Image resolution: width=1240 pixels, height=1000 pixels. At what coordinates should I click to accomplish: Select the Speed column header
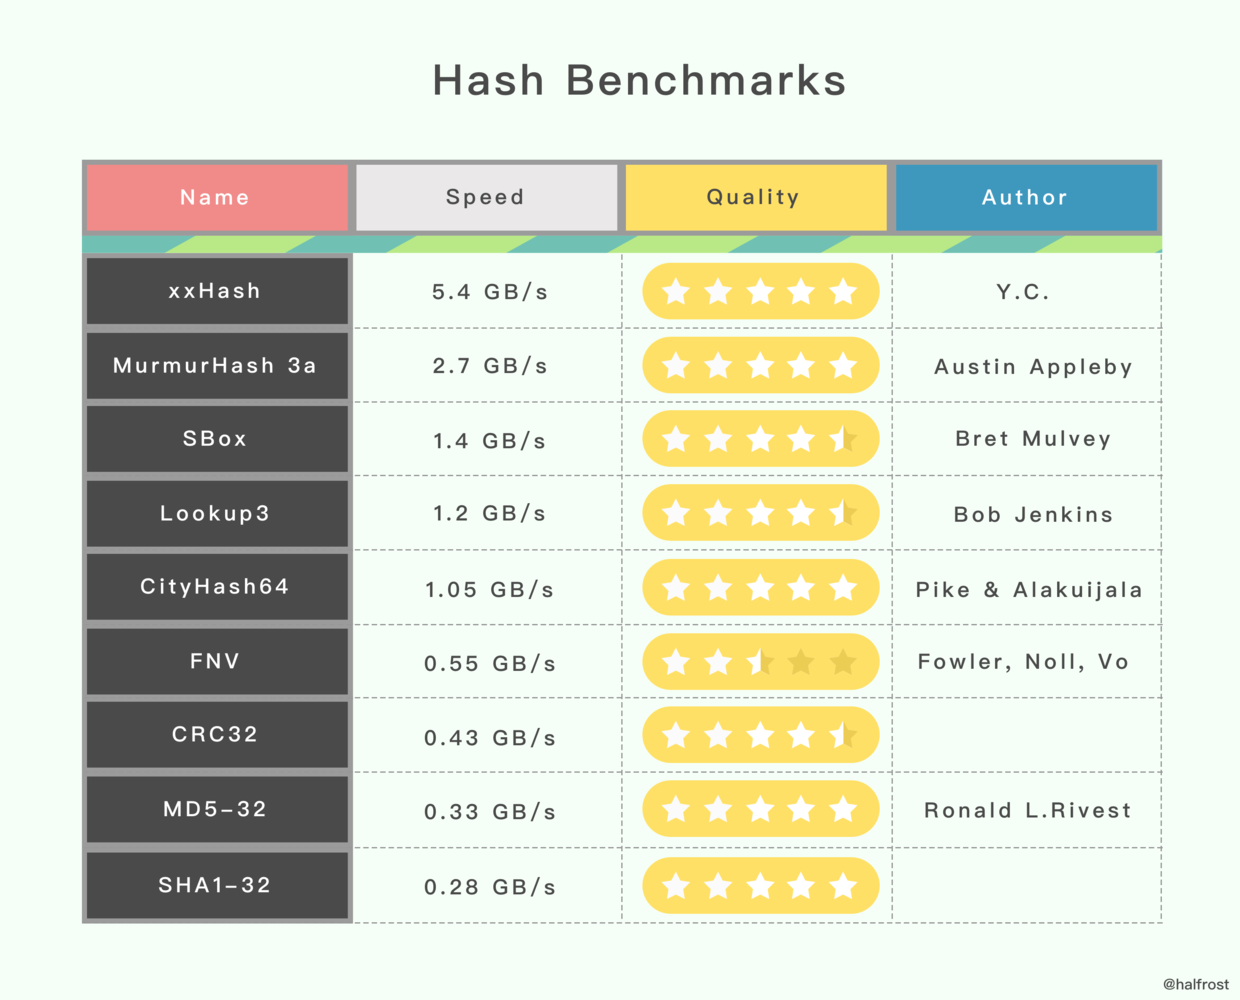coord(486,197)
